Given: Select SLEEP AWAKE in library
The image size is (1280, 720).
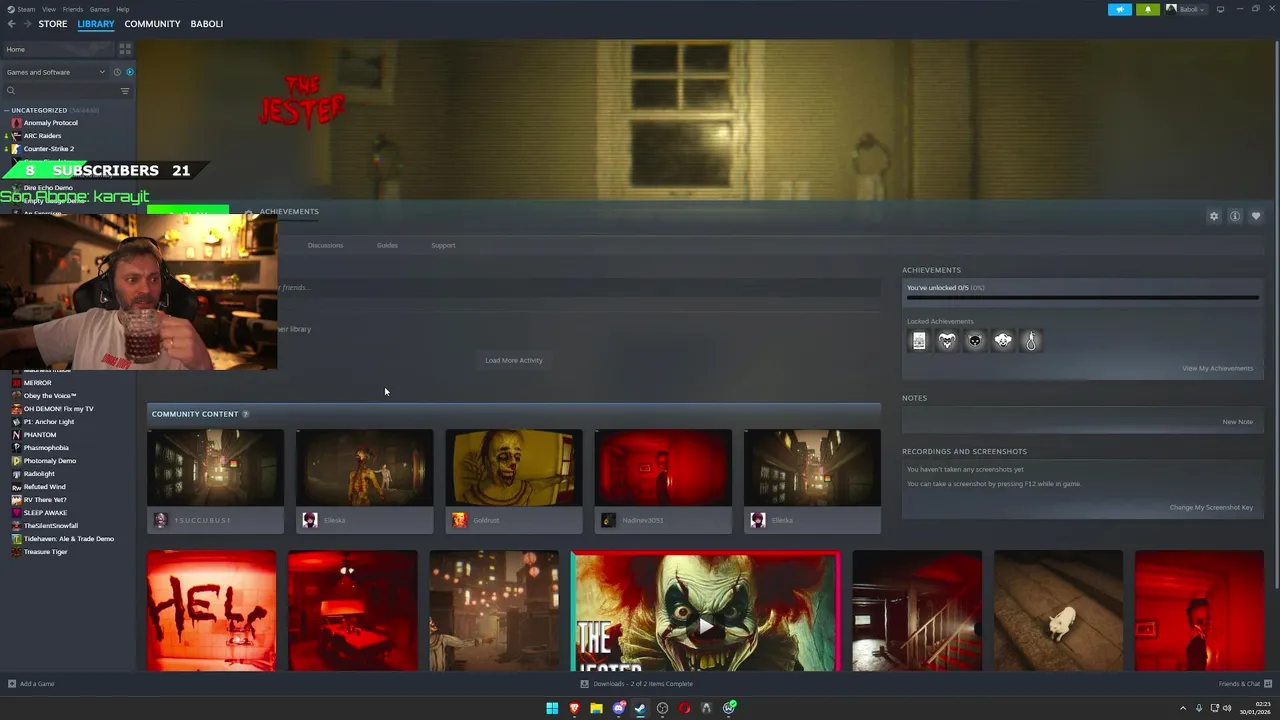Looking at the screenshot, I should pyautogui.click(x=45, y=513).
